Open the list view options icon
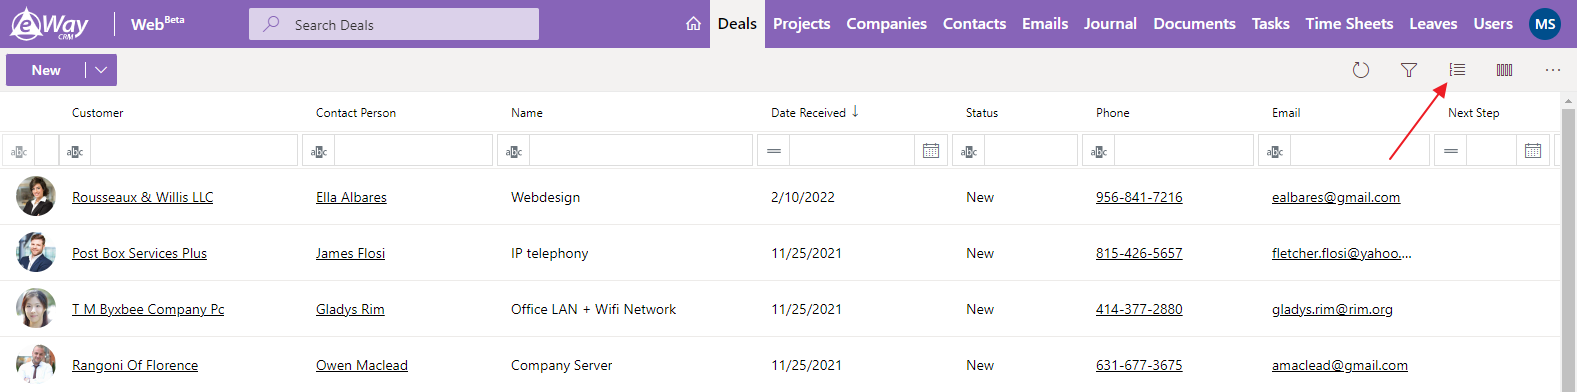 tap(1457, 70)
